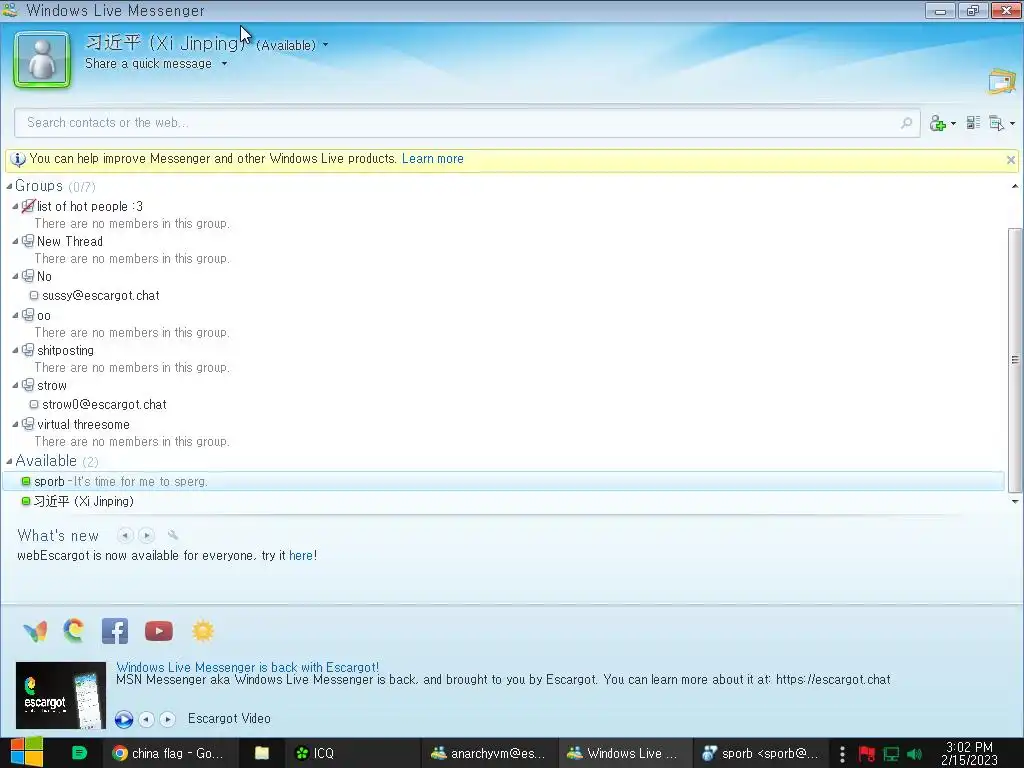The width and height of the screenshot is (1024, 768).
Task: Click the volume speaker tray icon
Action: [914, 754]
